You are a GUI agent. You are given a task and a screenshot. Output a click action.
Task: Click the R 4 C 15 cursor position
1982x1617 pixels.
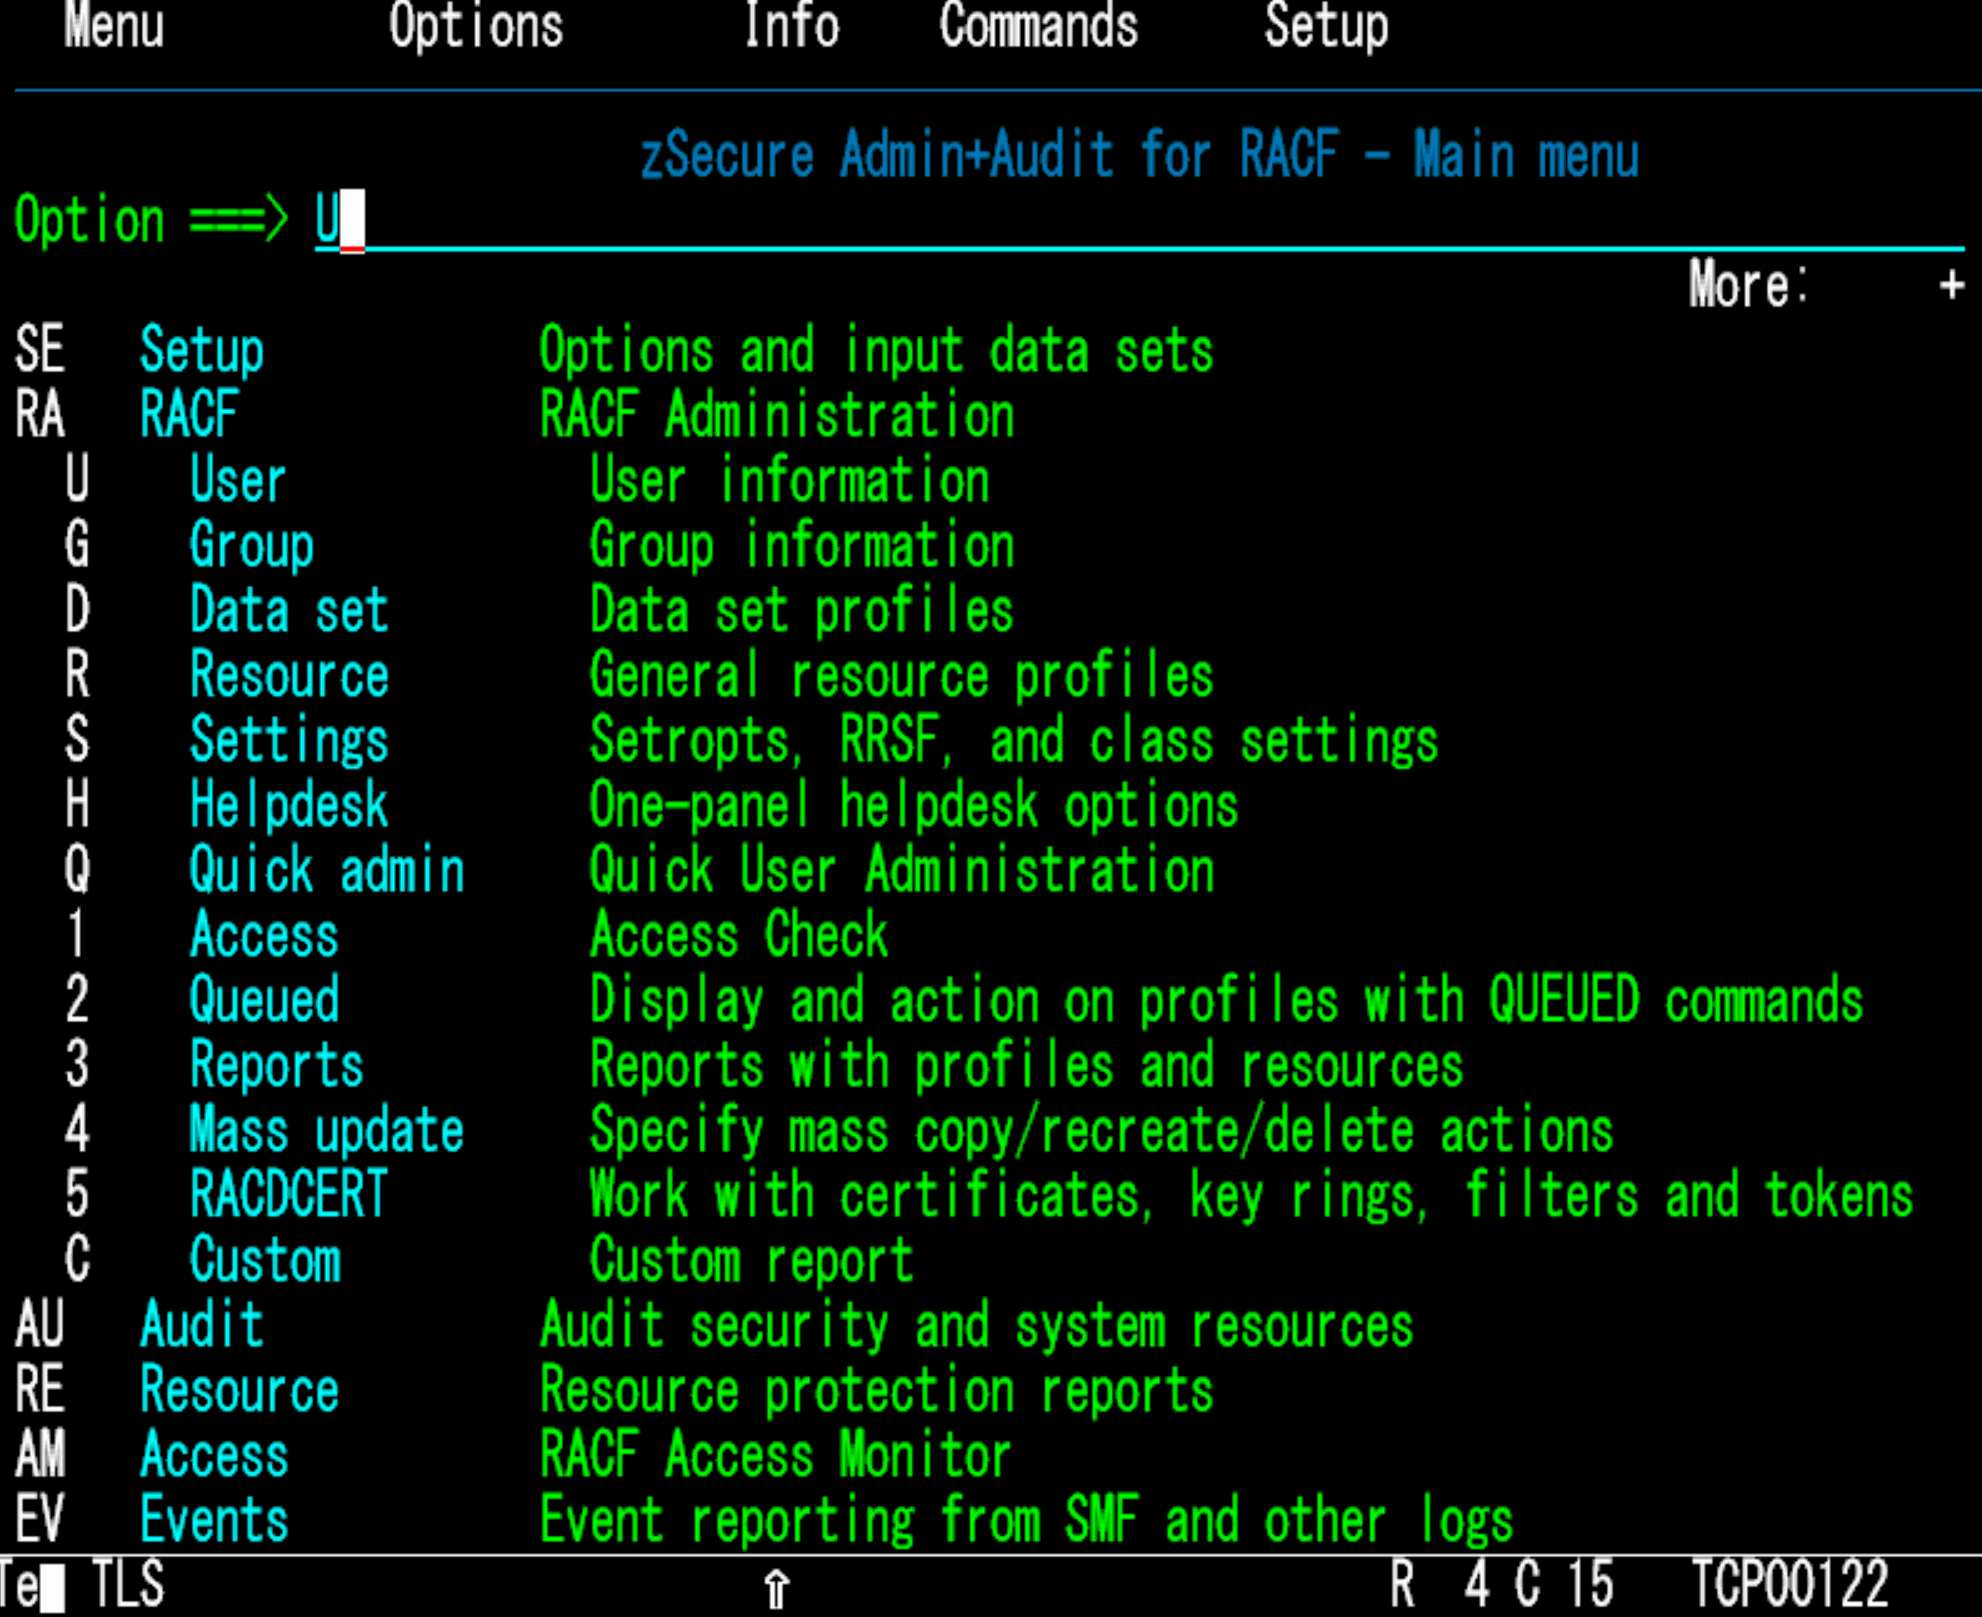(1502, 1585)
